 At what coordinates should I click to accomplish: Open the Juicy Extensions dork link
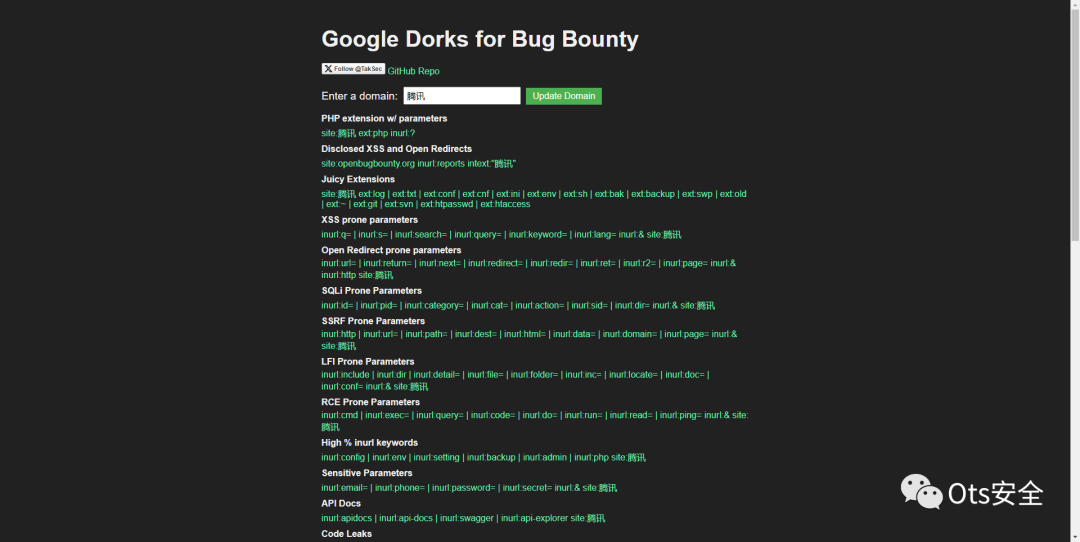tap(534, 199)
